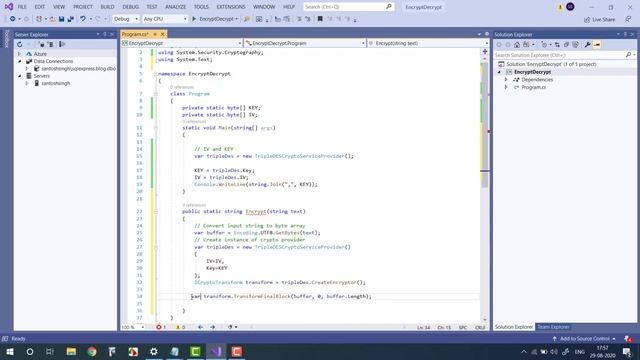
Task: Open the notifications warning icon in the title bar
Action: 560,7
